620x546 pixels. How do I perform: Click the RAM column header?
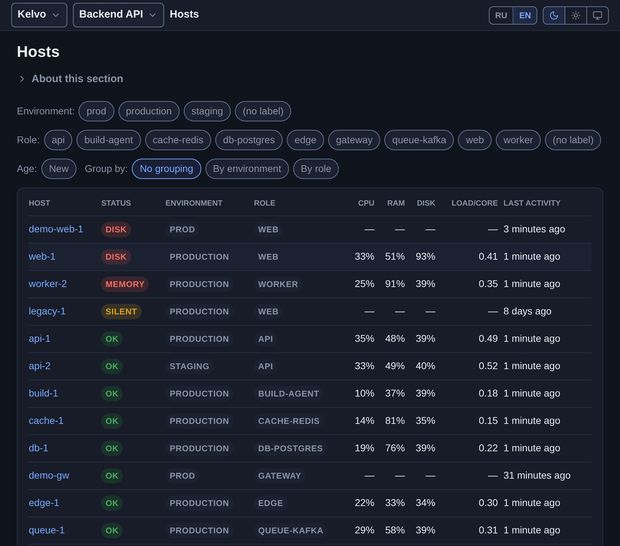tap(396, 203)
